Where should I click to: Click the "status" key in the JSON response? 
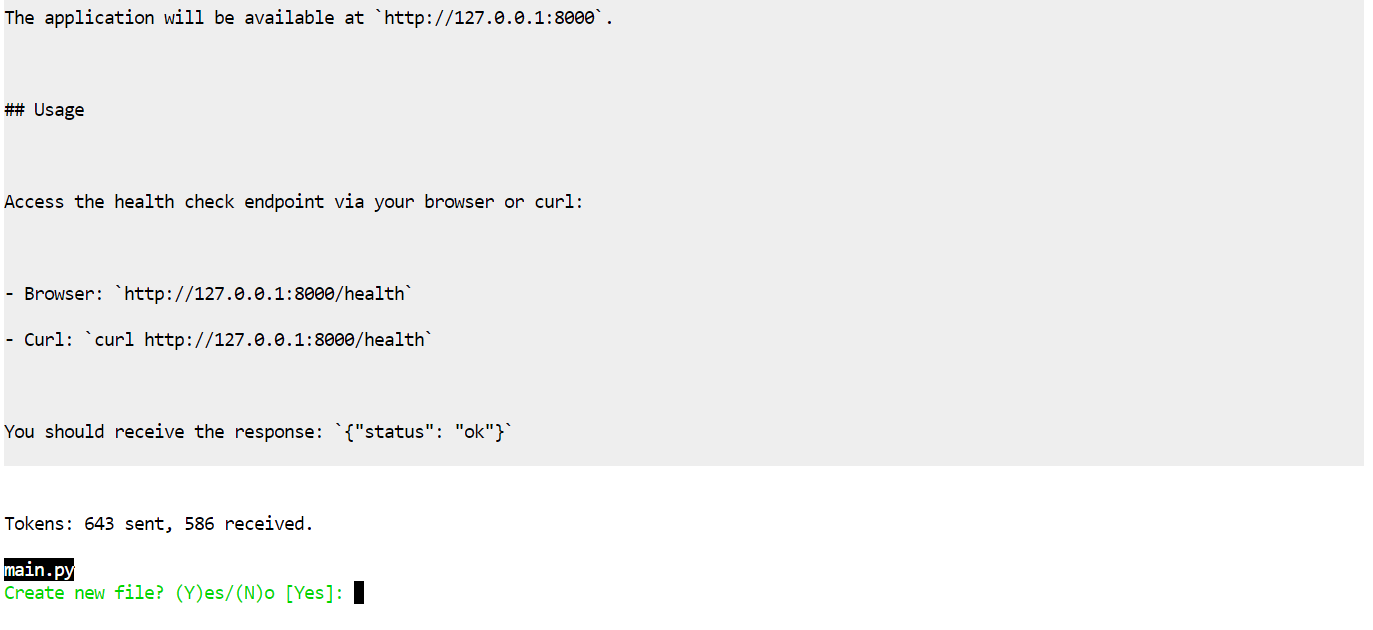[399, 432]
